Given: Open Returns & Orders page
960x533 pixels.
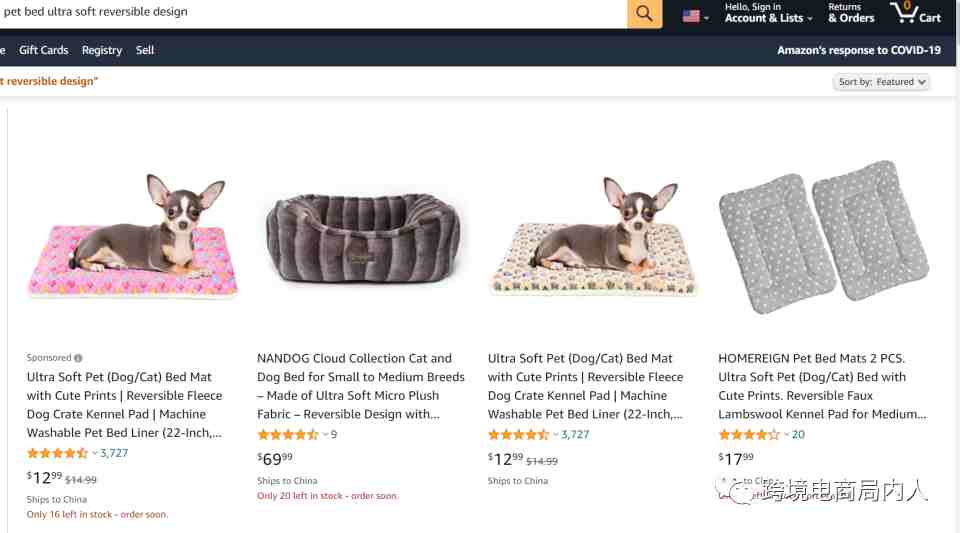Looking at the screenshot, I should [x=850, y=13].
